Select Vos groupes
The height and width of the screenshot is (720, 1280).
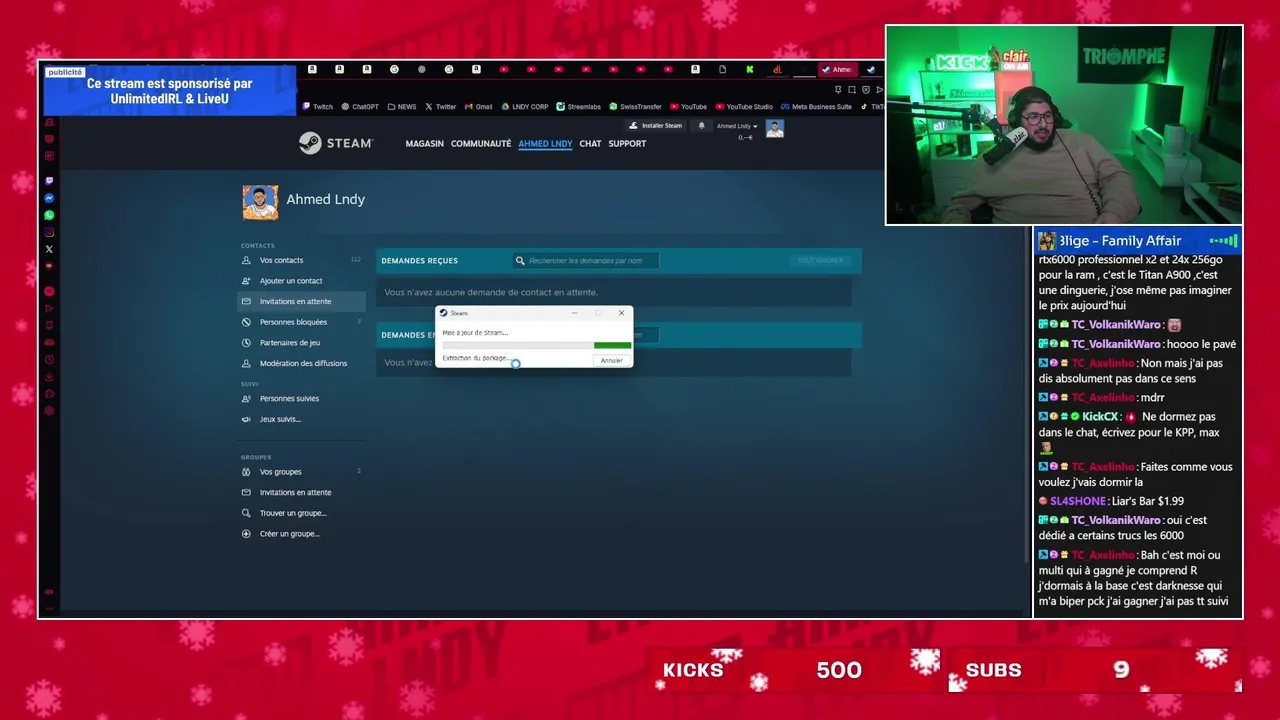(301, 472)
